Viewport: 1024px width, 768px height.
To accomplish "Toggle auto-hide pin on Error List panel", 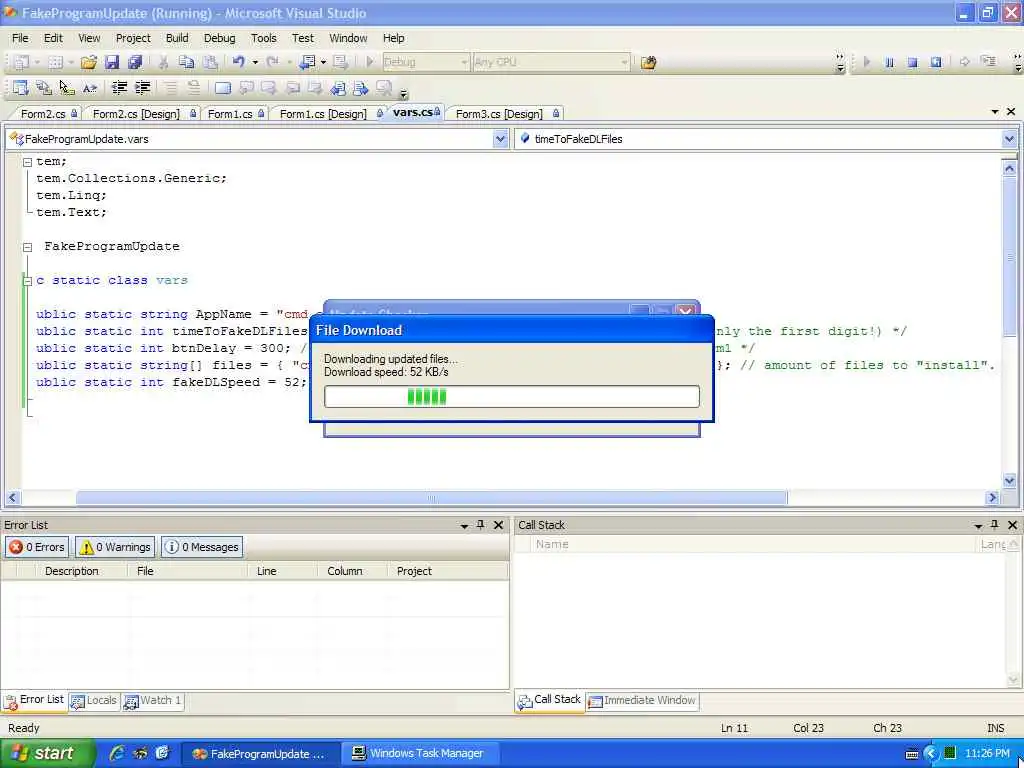I will click(481, 524).
